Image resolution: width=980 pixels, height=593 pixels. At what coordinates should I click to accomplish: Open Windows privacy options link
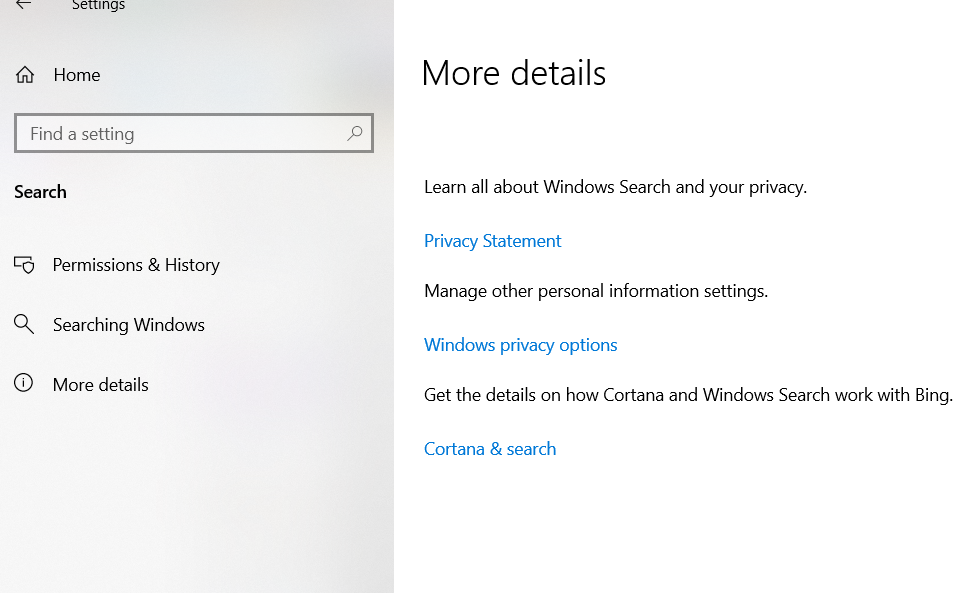point(521,345)
